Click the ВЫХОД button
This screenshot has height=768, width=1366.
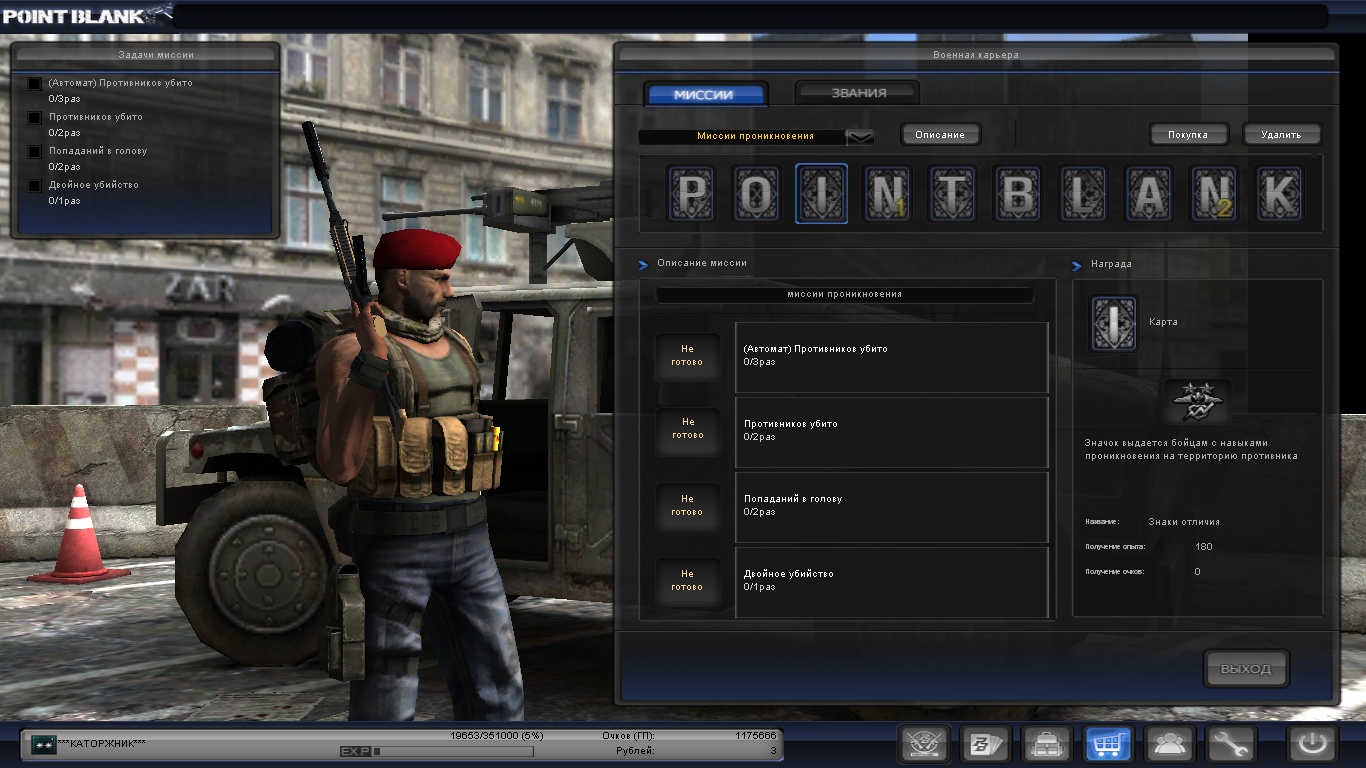click(x=1246, y=669)
